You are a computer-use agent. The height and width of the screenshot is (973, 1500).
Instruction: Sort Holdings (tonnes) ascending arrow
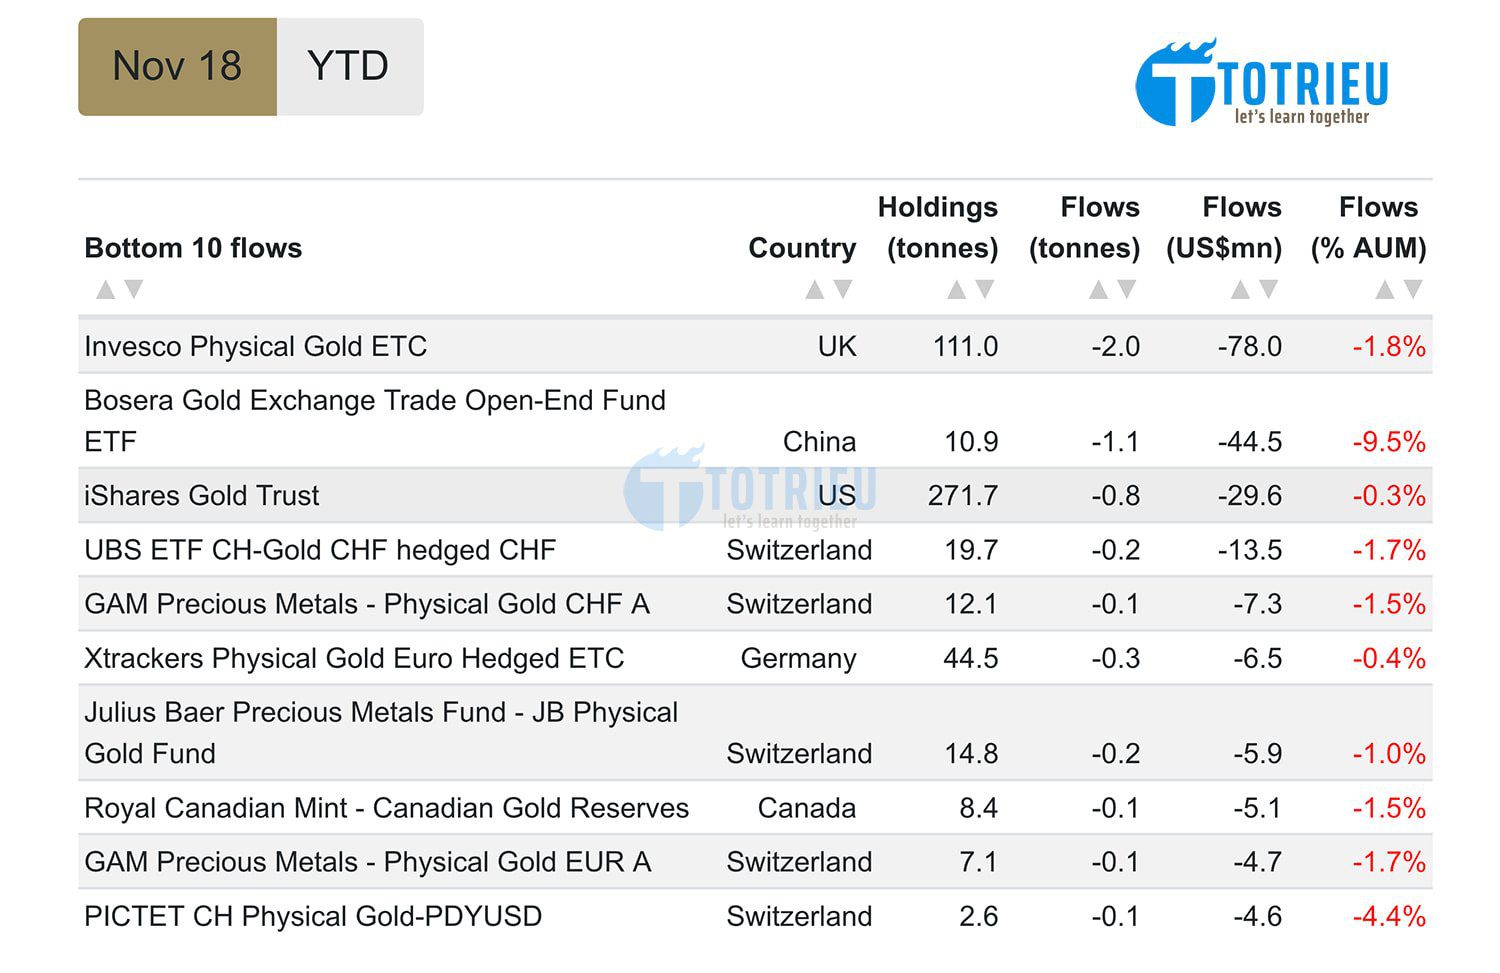click(957, 290)
